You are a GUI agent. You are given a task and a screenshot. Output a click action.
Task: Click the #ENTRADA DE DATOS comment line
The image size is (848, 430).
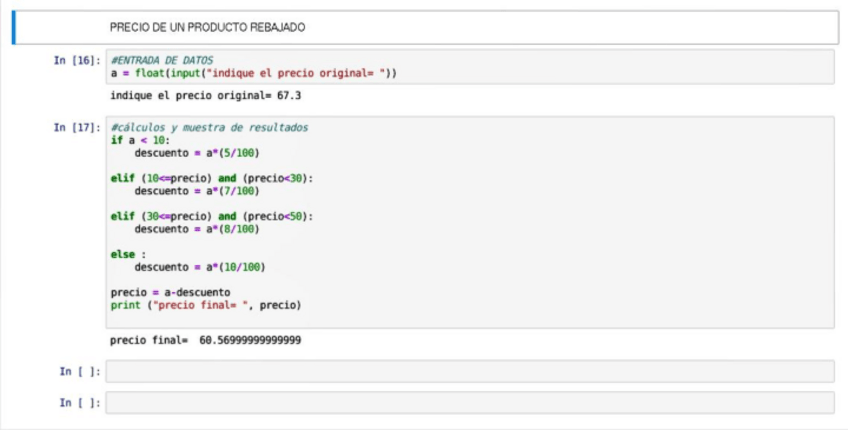pos(161,61)
